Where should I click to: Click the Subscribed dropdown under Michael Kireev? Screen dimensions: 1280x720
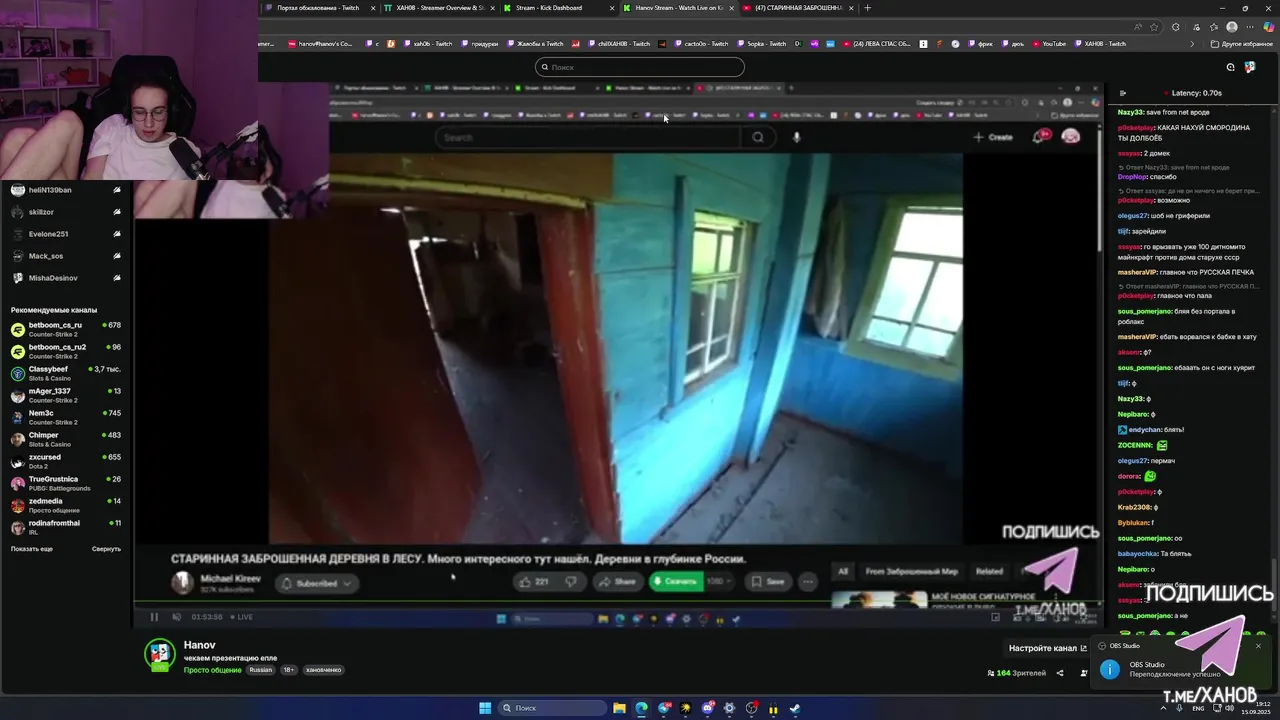[x=317, y=583]
